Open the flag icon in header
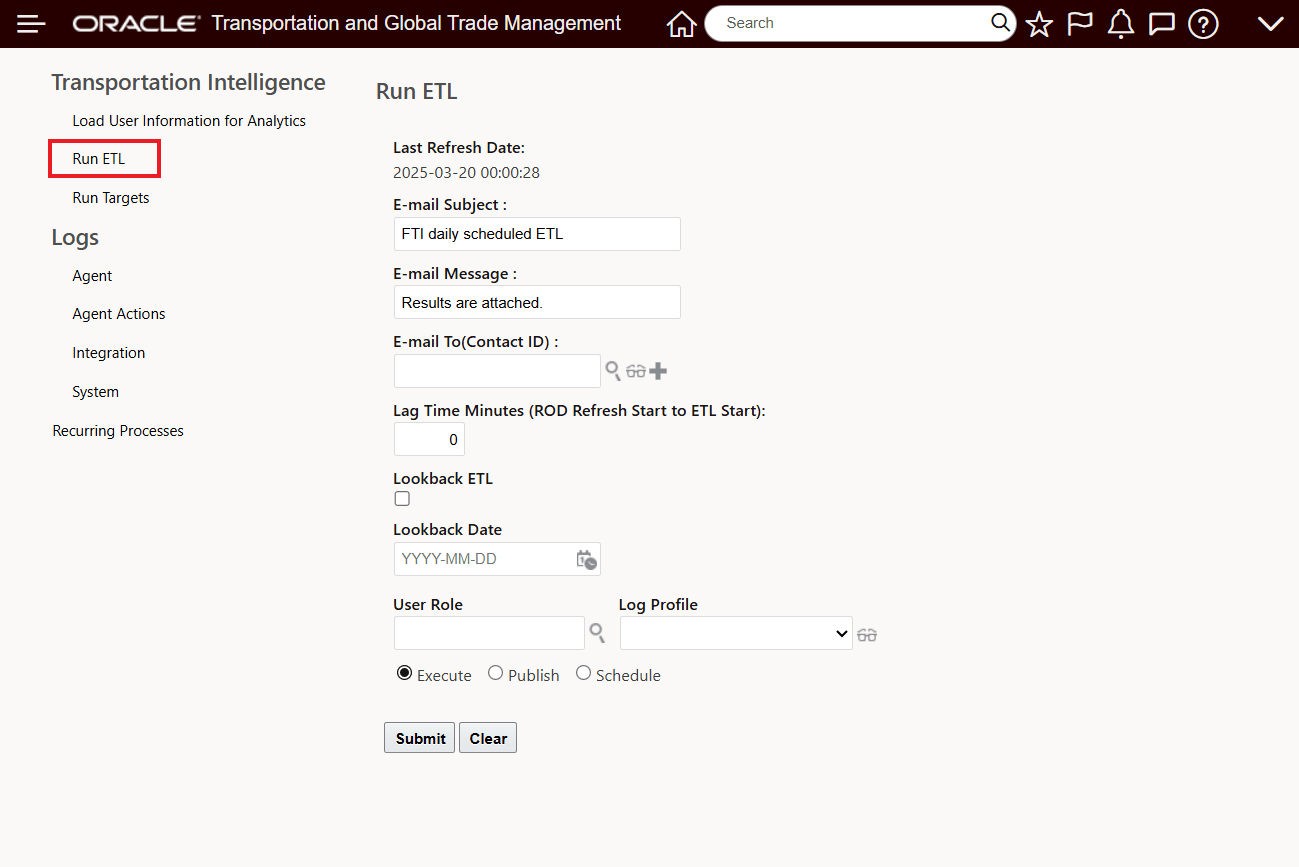This screenshot has width=1299, height=867. 1080,24
